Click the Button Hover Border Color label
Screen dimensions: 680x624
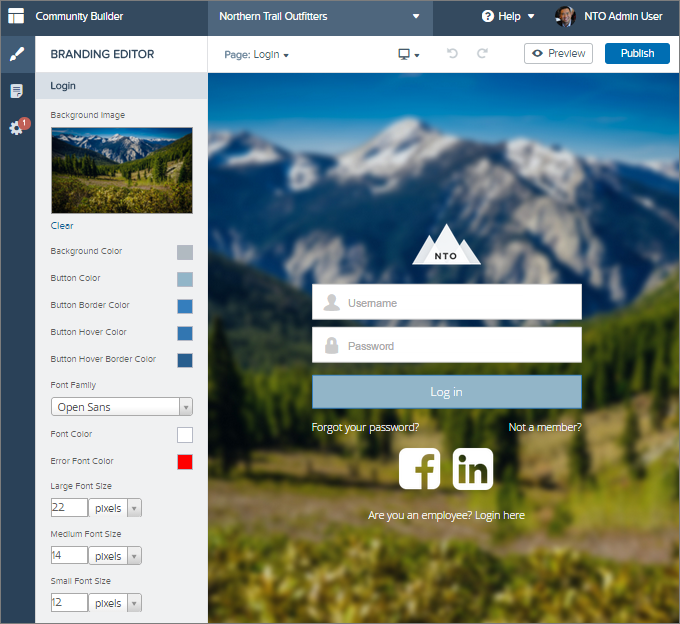[x=103, y=359]
